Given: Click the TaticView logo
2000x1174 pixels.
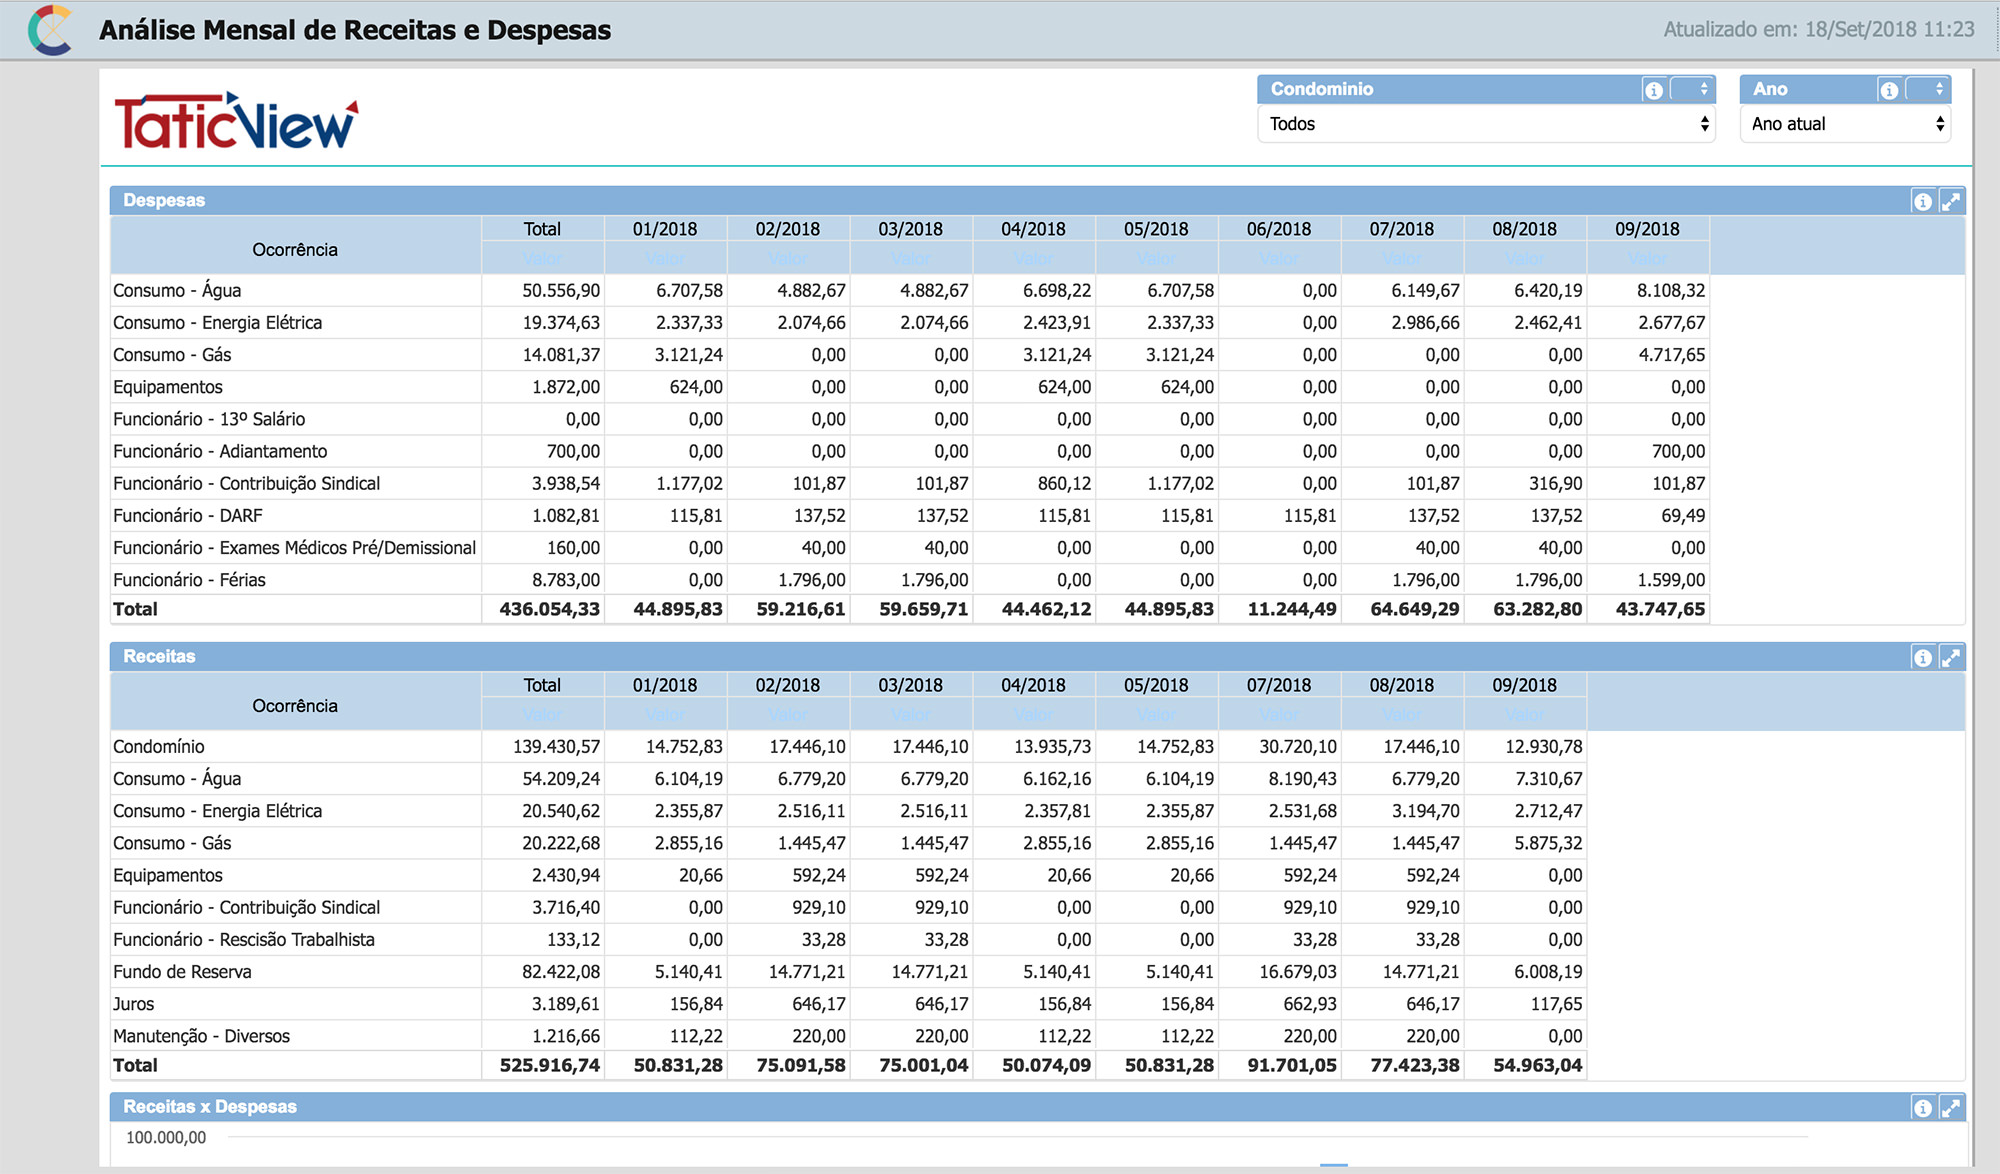Looking at the screenshot, I should (236, 121).
